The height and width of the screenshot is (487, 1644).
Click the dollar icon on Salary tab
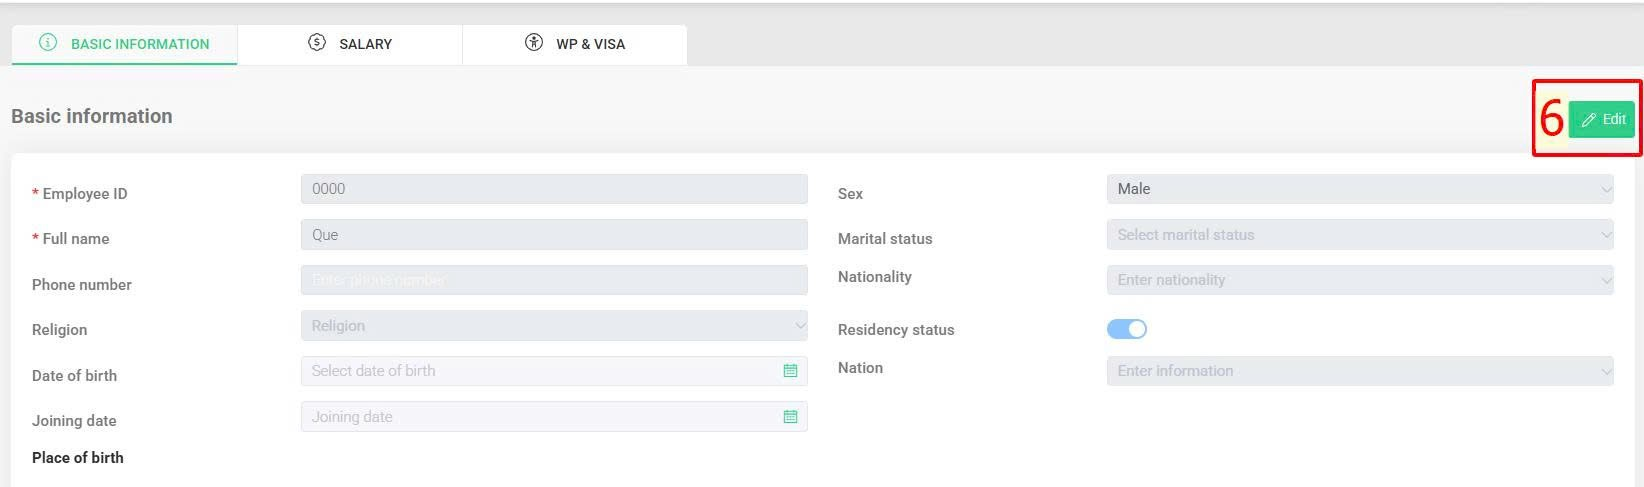click(x=317, y=42)
